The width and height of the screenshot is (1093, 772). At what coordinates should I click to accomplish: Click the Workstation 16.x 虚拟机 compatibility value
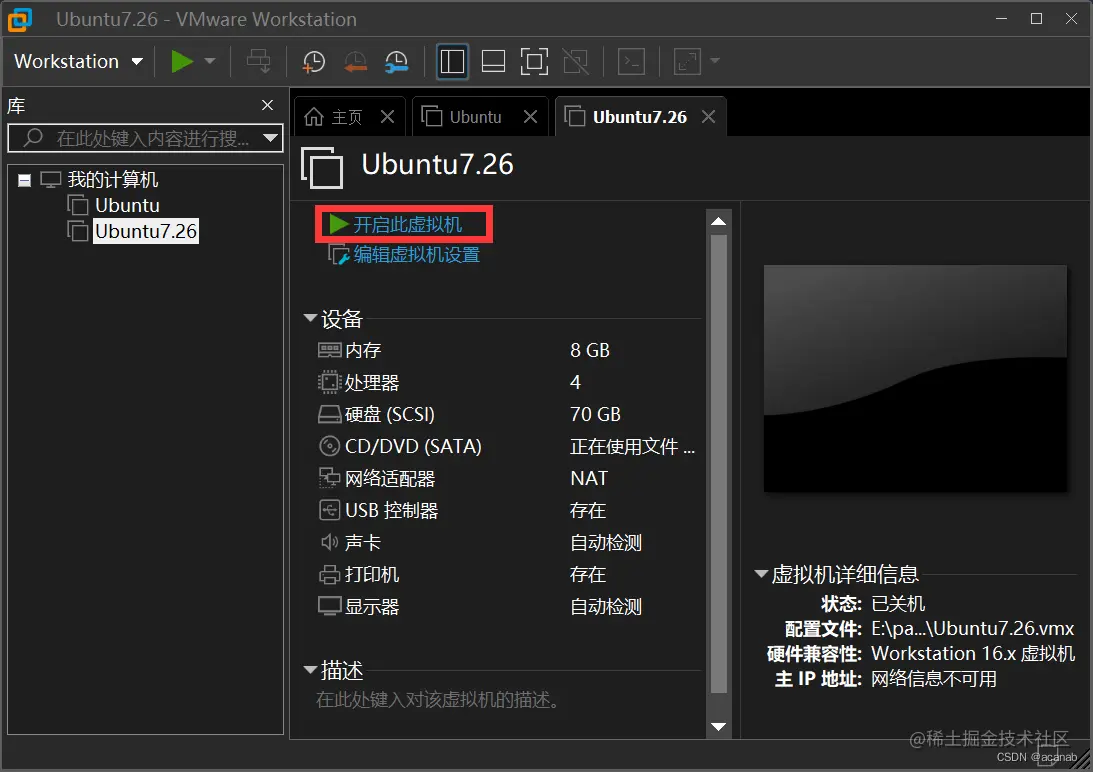(x=973, y=654)
